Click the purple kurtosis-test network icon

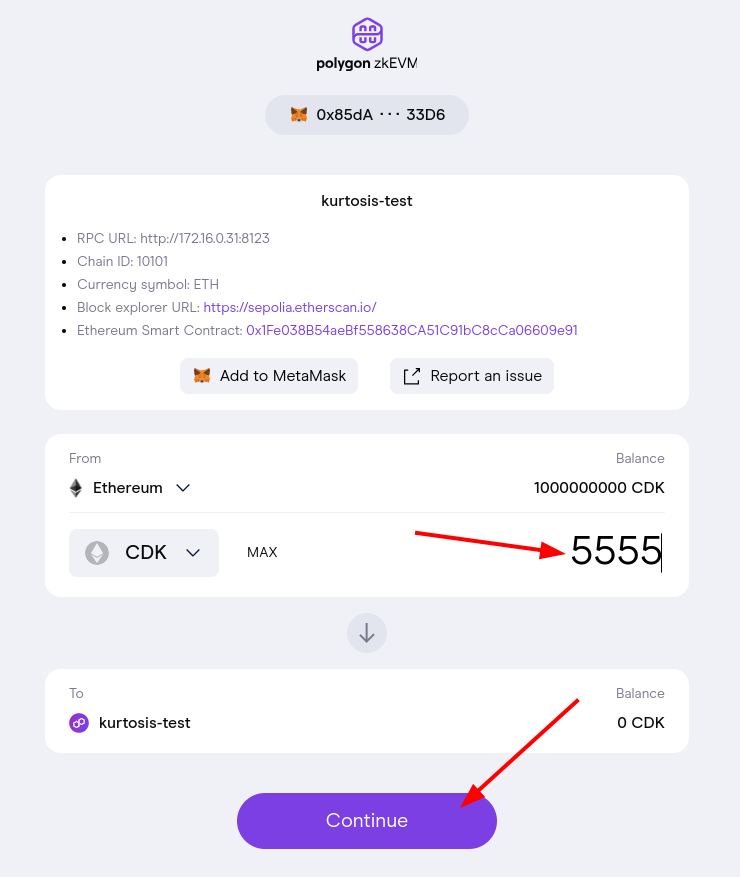coord(79,722)
